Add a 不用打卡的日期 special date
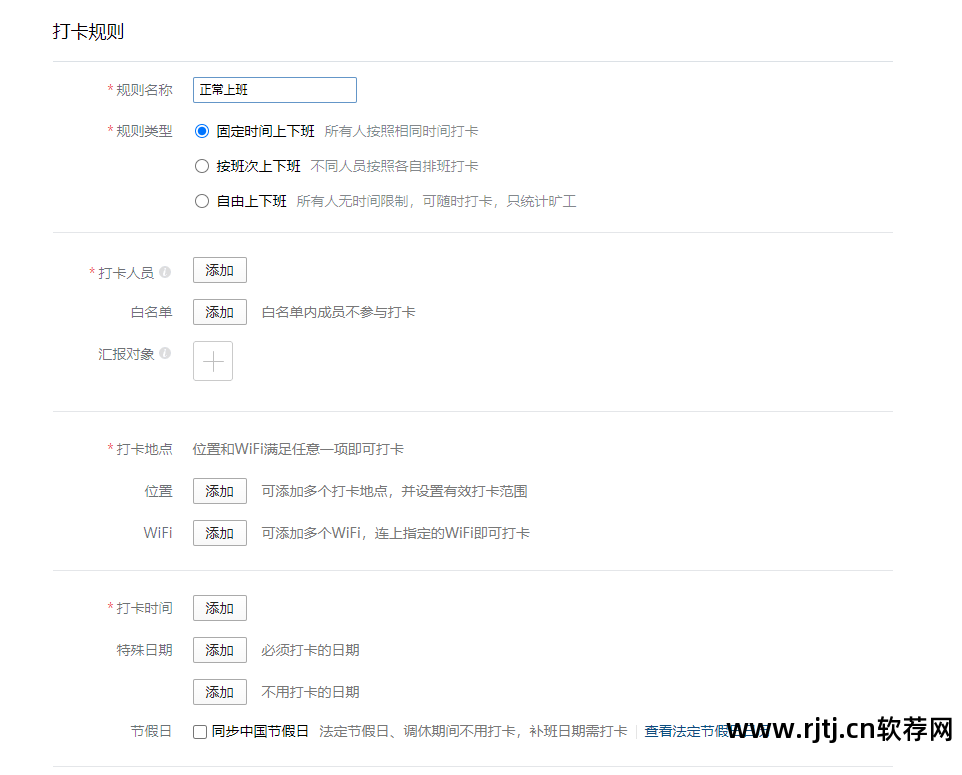This screenshot has width=962, height=775. (219, 691)
